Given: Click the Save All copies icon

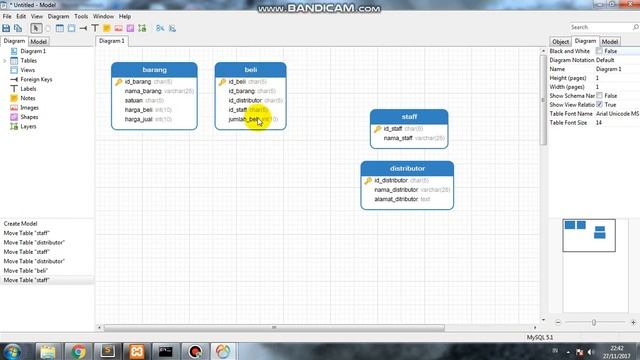Looking at the screenshot, I should pos(18,28).
